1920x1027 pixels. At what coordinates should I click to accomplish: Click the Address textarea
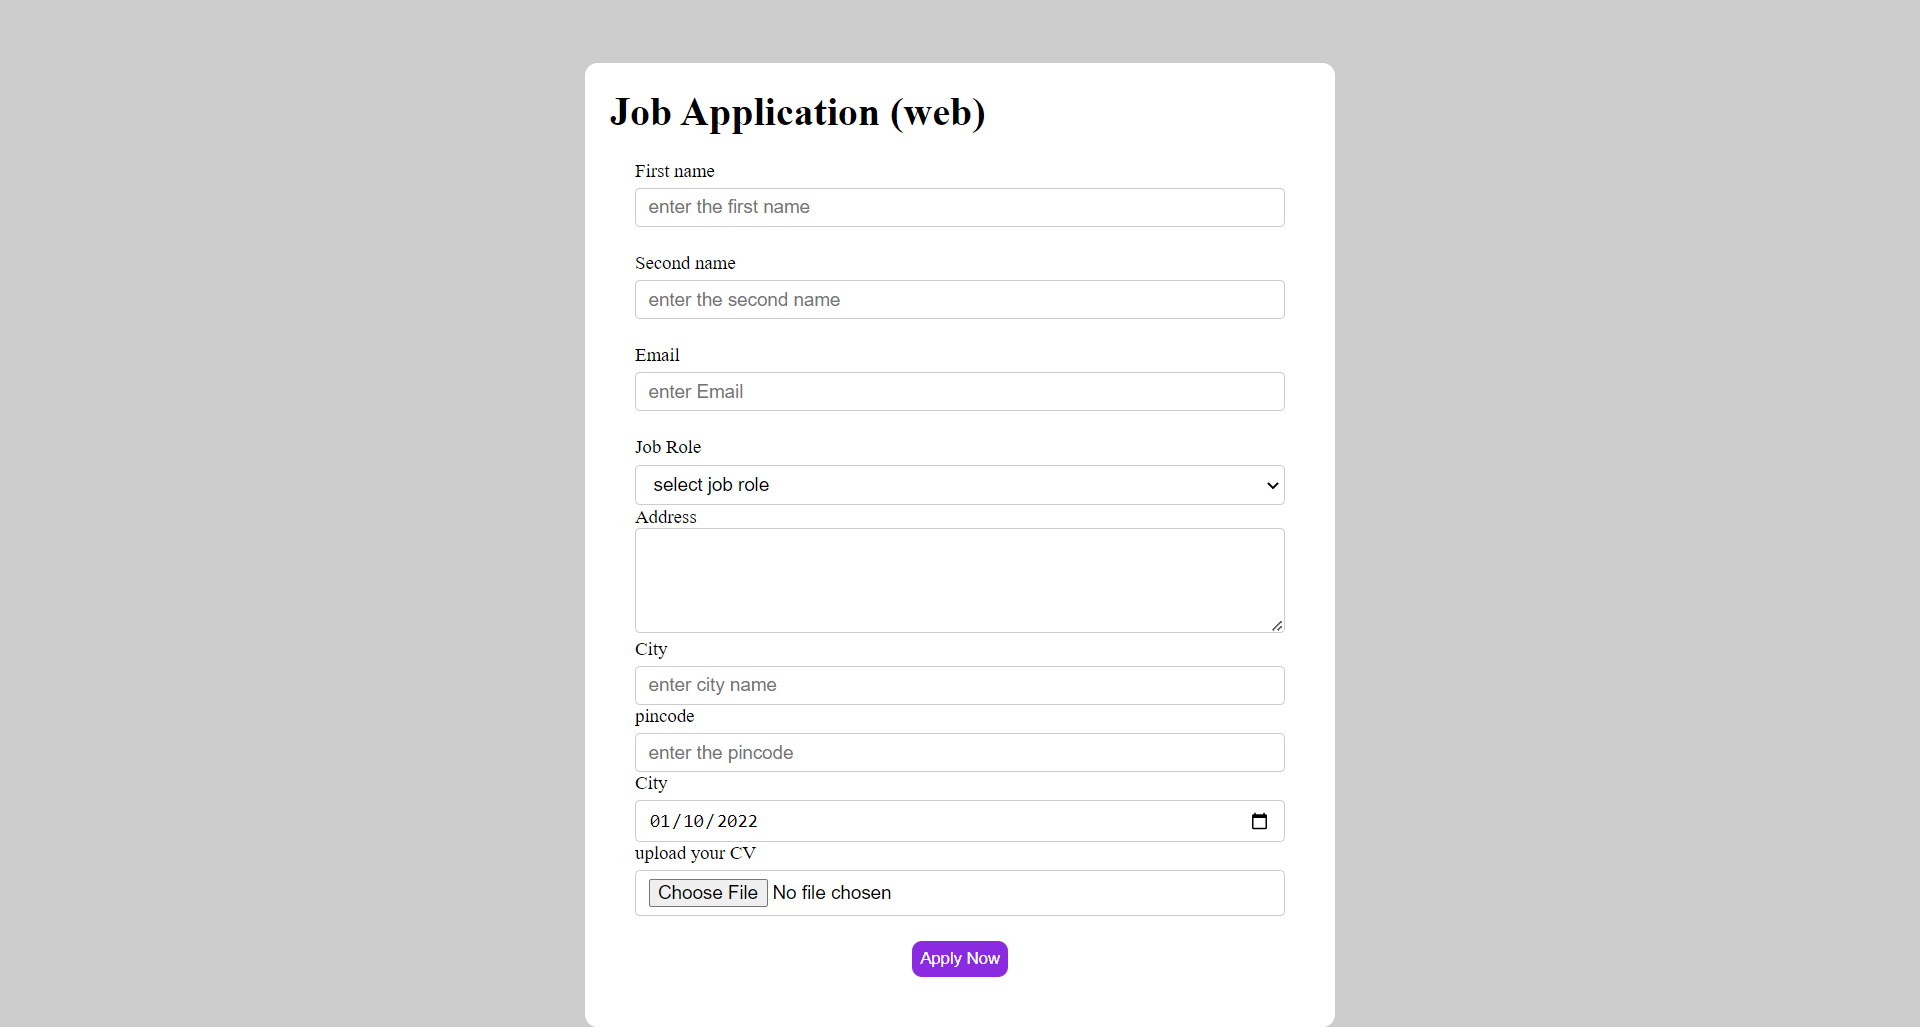[959, 580]
